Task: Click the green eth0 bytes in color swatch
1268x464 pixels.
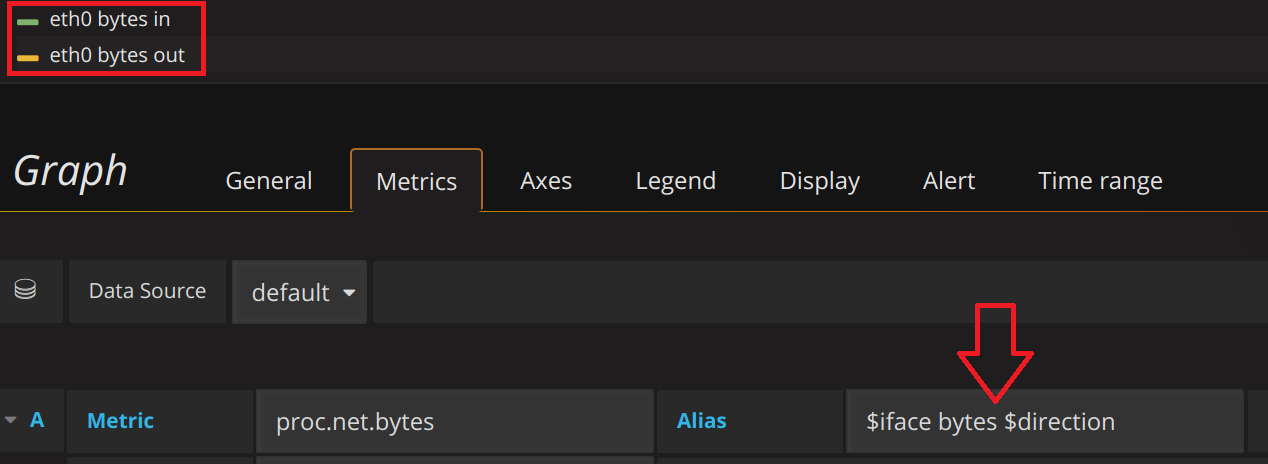Action: point(28,21)
